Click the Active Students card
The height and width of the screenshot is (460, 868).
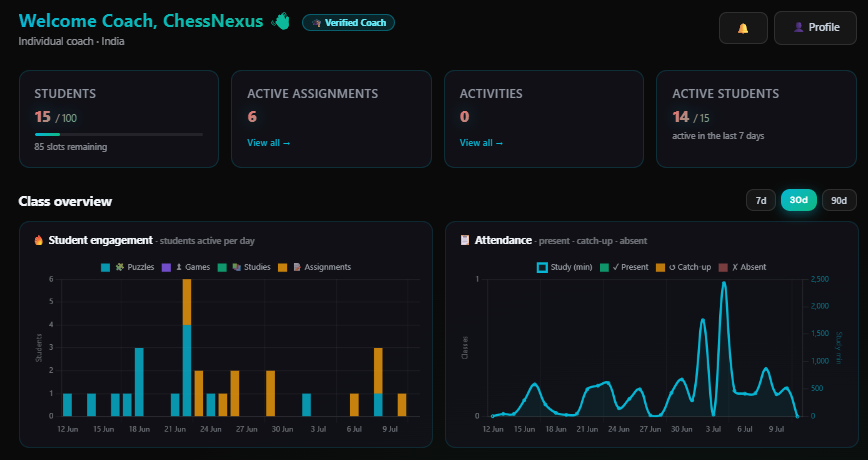click(x=756, y=119)
